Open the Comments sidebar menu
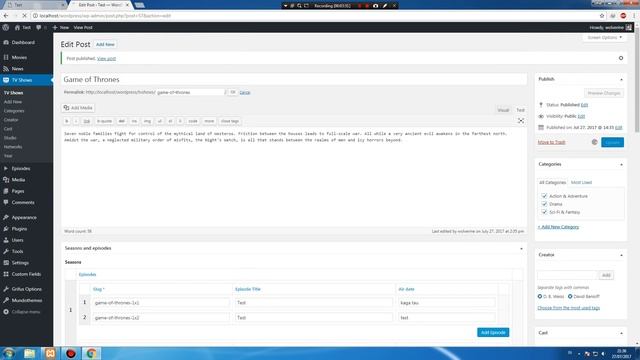The height and width of the screenshot is (360, 640). 23,202
